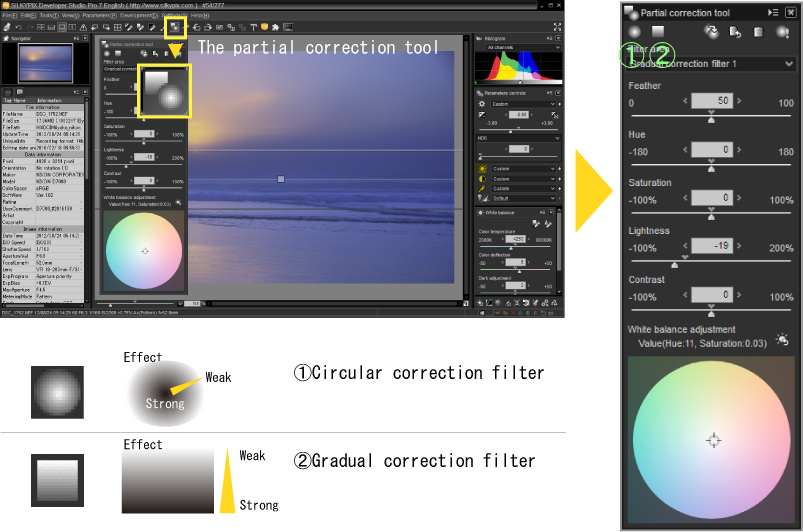
Task: Click the monitor display icon in the main toolbar
Action: [288, 27]
